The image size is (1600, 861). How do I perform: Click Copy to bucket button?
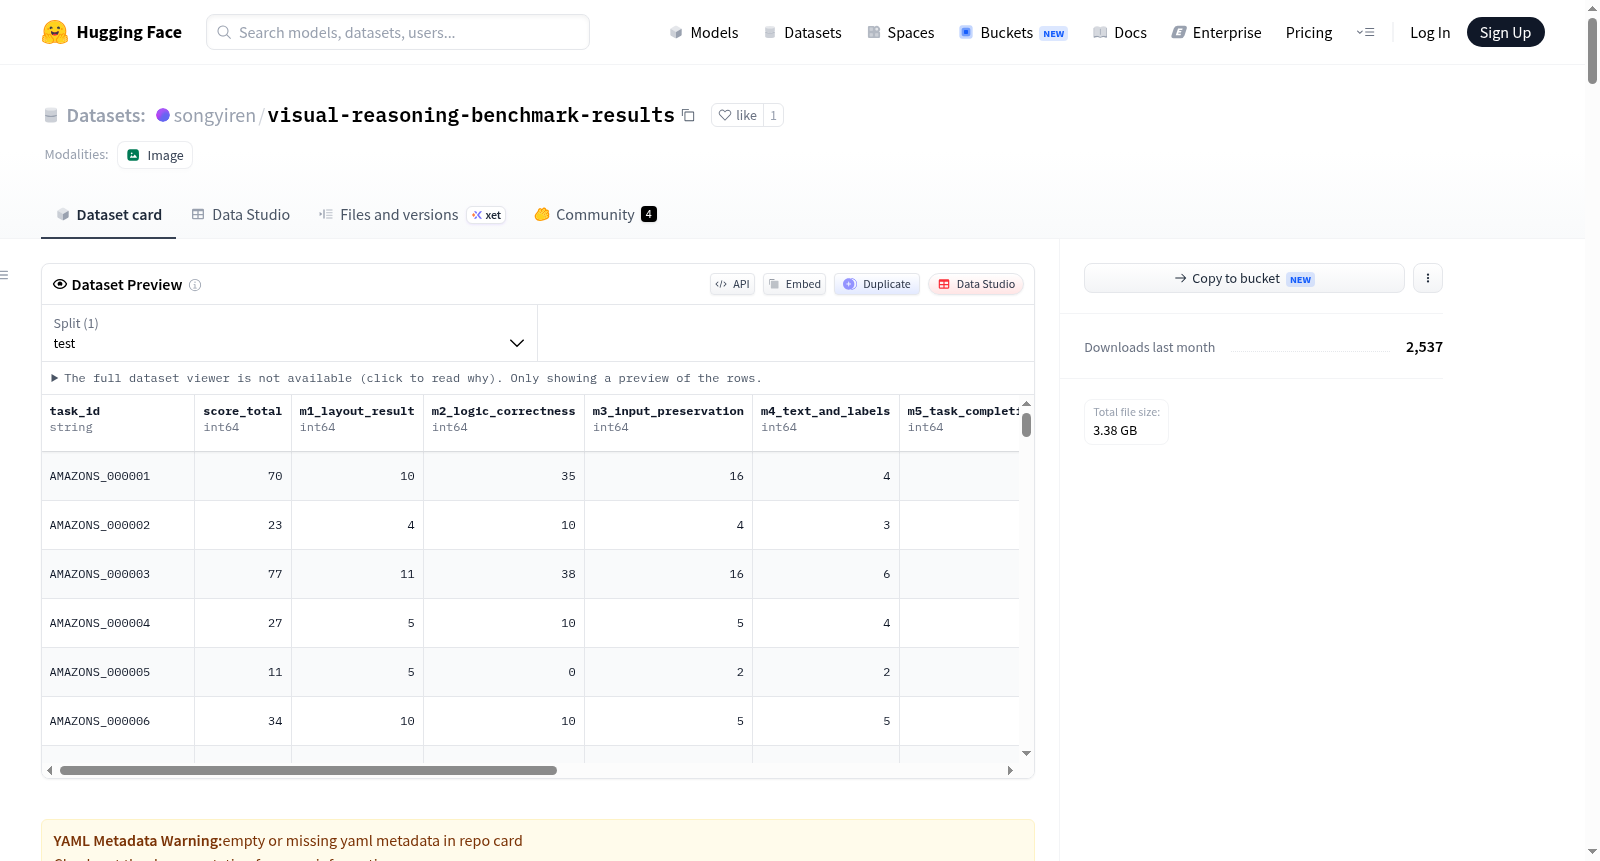pos(1244,278)
